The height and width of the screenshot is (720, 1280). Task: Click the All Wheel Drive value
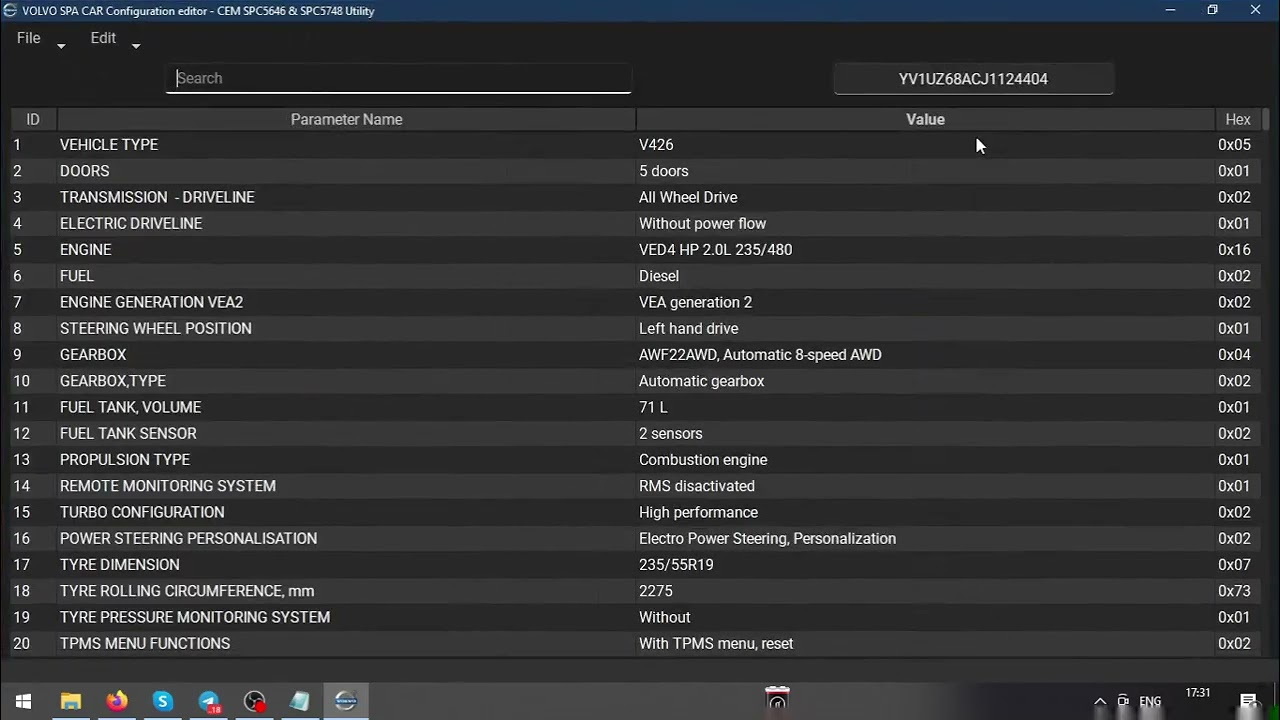coord(688,197)
